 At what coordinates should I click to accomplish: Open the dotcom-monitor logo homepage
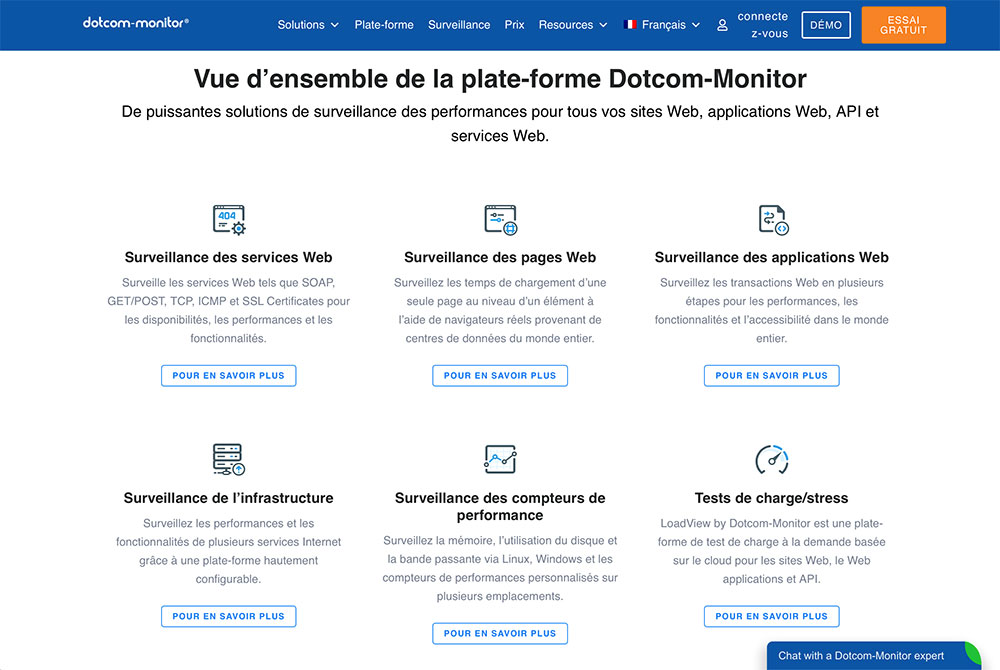pos(136,23)
